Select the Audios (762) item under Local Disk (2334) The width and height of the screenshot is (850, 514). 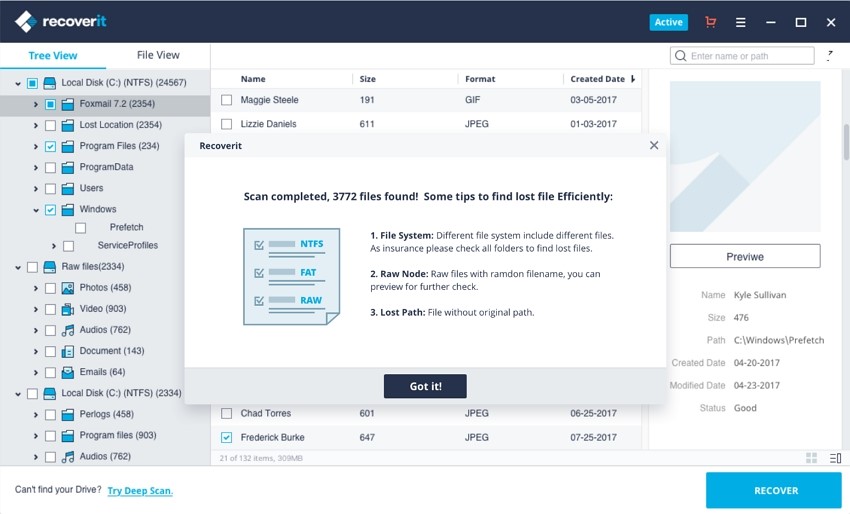coord(105,457)
